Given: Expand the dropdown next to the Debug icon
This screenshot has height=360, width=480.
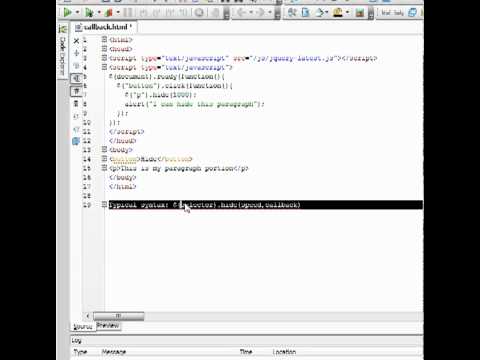Looking at the screenshot, I should pyautogui.click(x=99, y=13).
